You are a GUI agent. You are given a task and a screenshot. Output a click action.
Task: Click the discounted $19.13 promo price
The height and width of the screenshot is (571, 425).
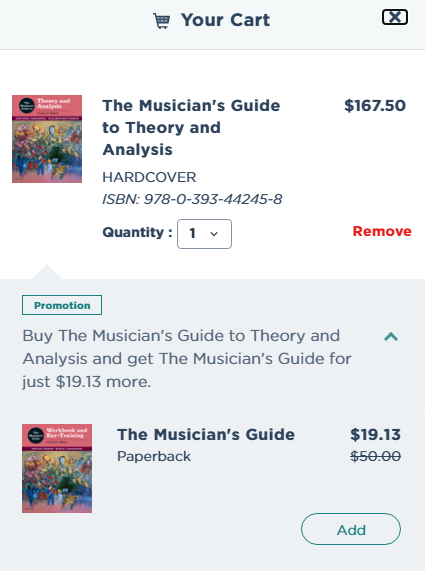375,434
